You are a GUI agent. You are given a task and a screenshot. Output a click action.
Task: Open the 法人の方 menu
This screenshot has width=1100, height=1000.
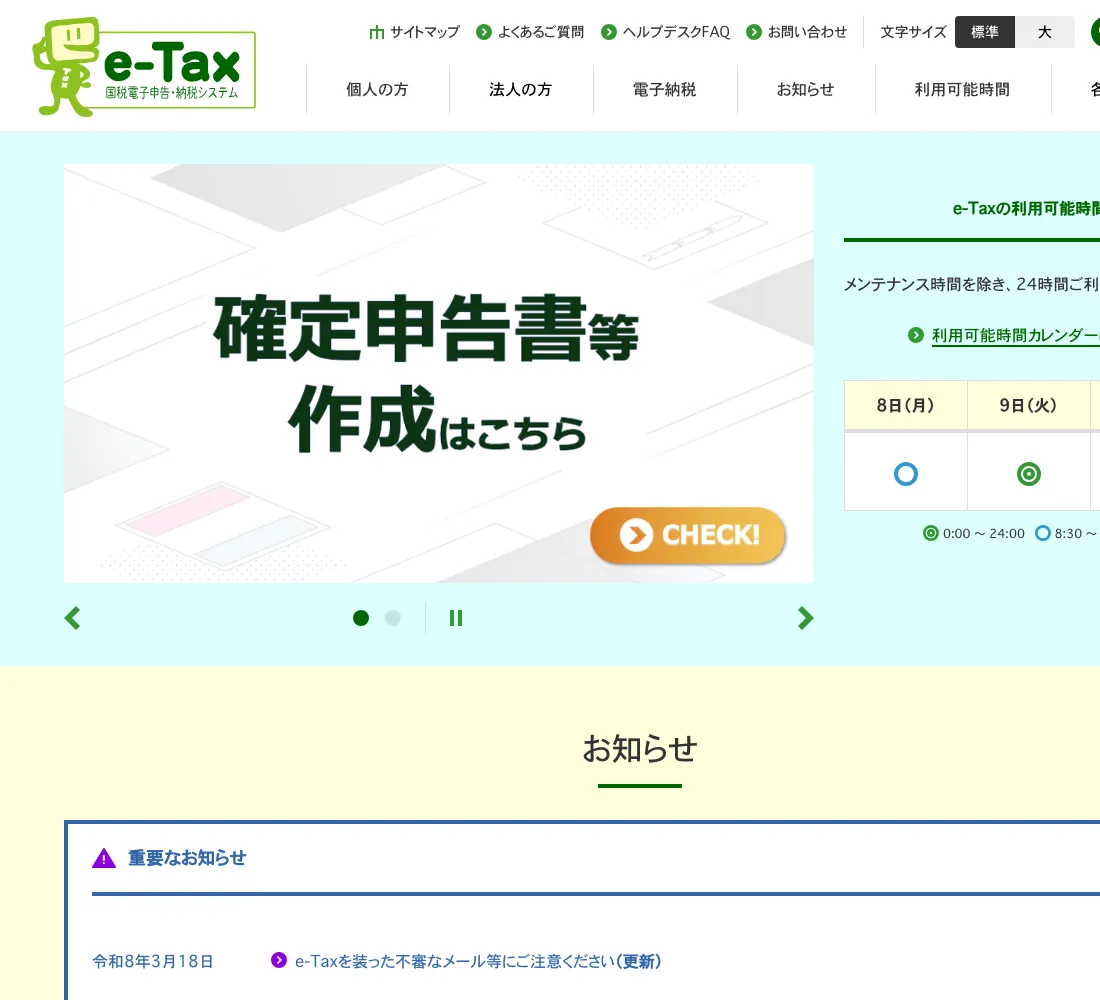point(521,89)
